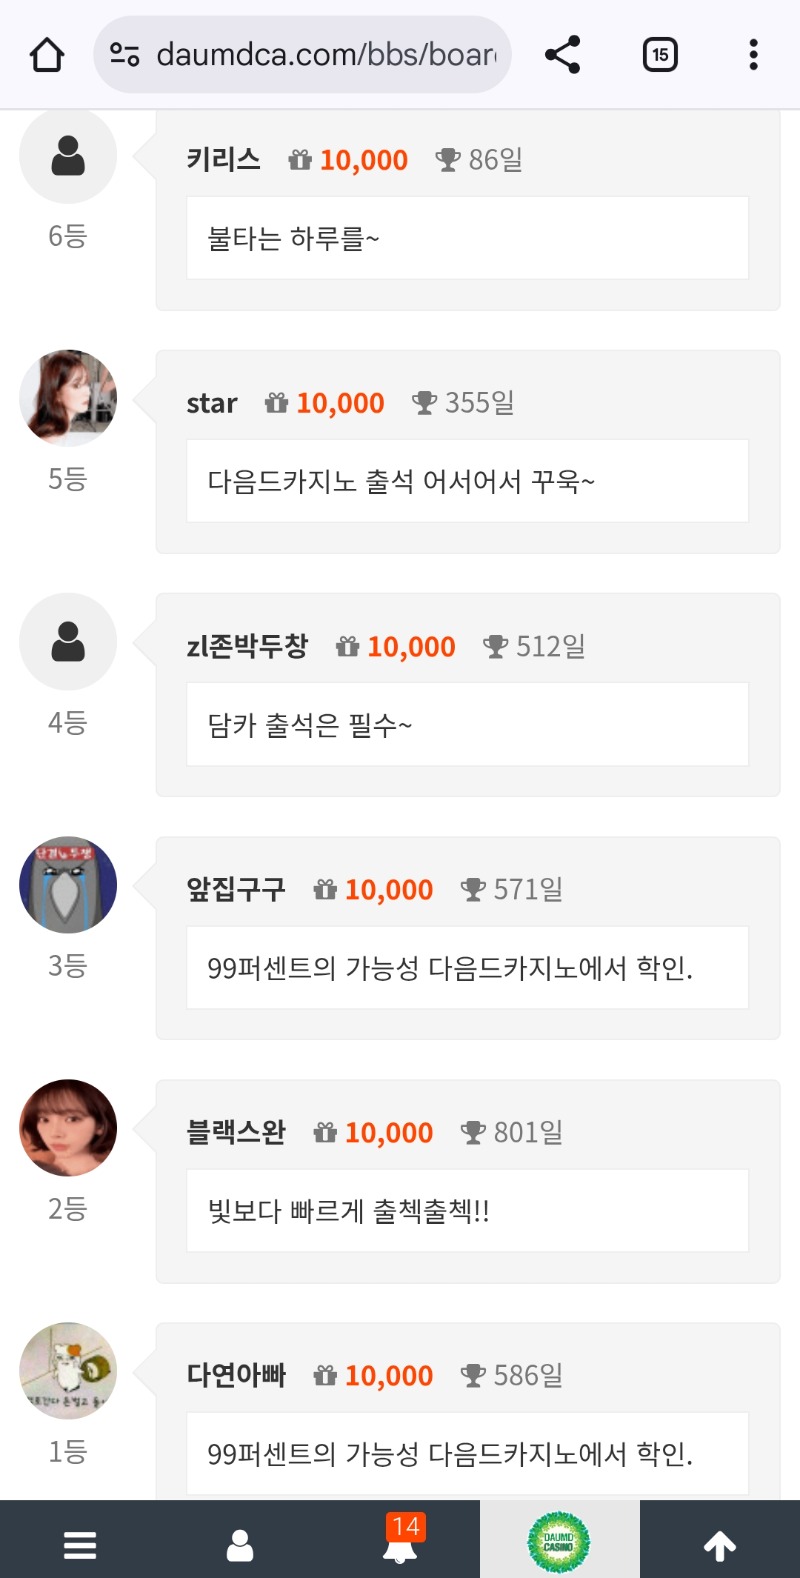Viewport: 800px width, 1578px height.
Task: Tap 다연아빠's avatar image
Action: 68,1371
